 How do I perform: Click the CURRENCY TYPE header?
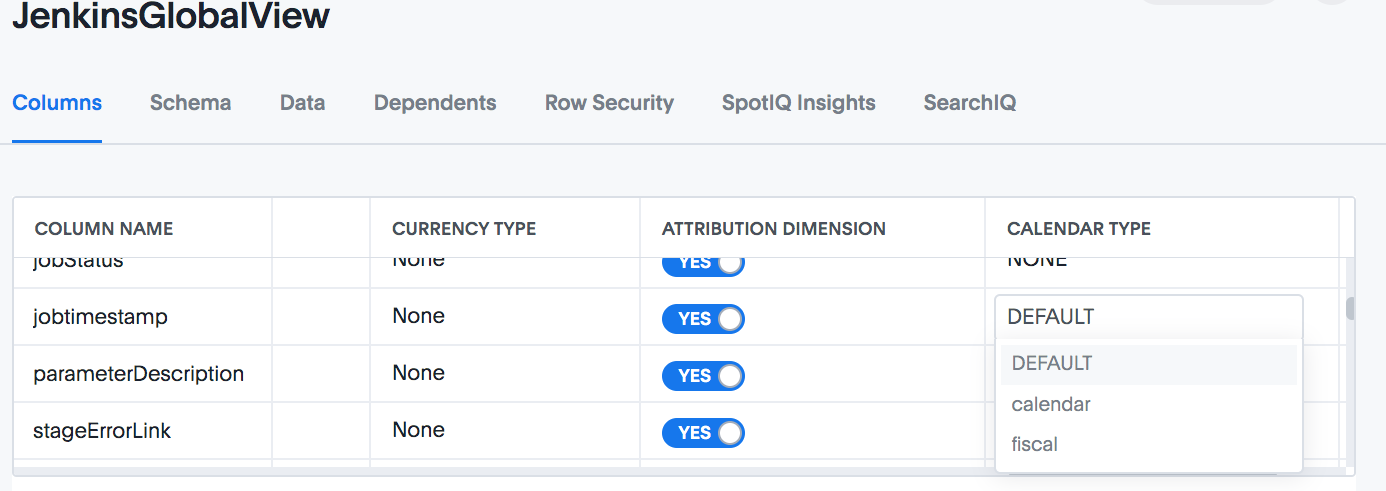click(x=464, y=229)
